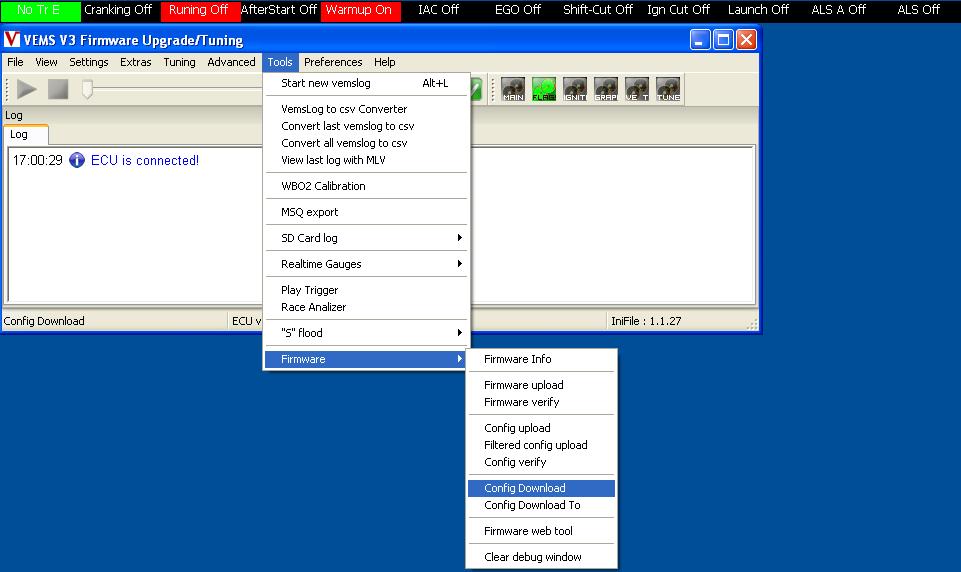The width and height of the screenshot is (961, 572).
Task: Choose Firmware upload
Action: pos(541,385)
